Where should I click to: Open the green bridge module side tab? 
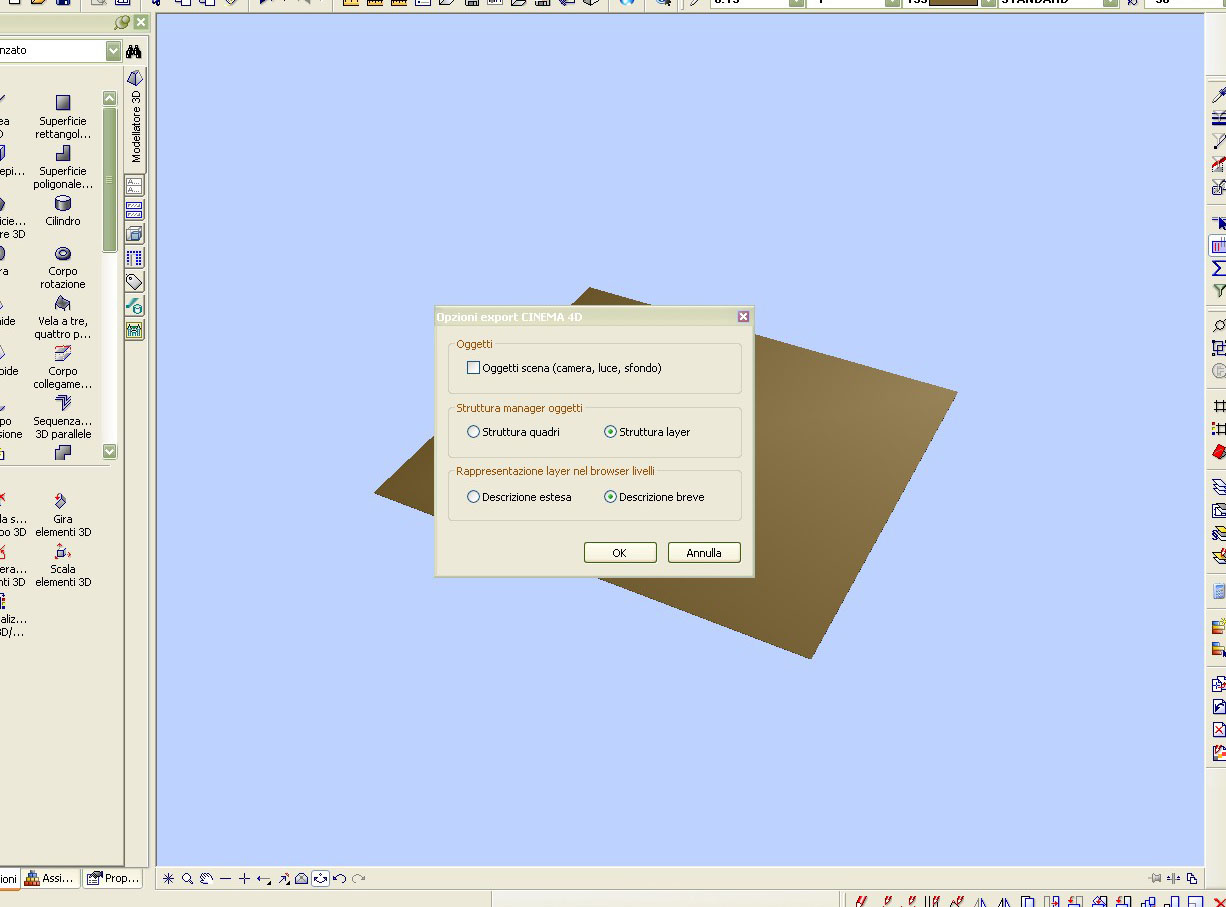coord(134,330)
